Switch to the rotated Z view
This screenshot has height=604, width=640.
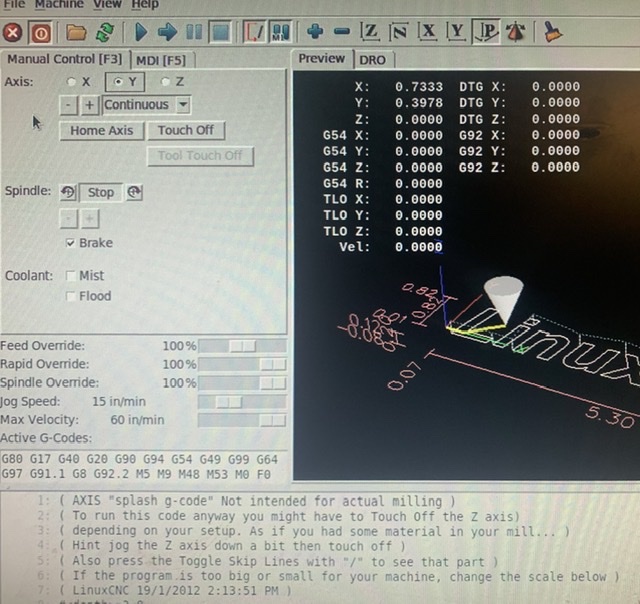tap(398, 32)
